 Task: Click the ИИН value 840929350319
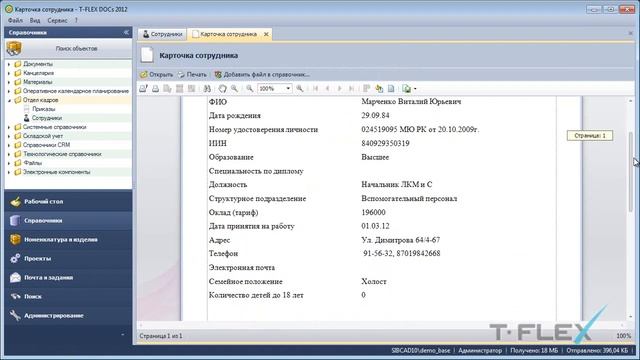pos(385,143)
